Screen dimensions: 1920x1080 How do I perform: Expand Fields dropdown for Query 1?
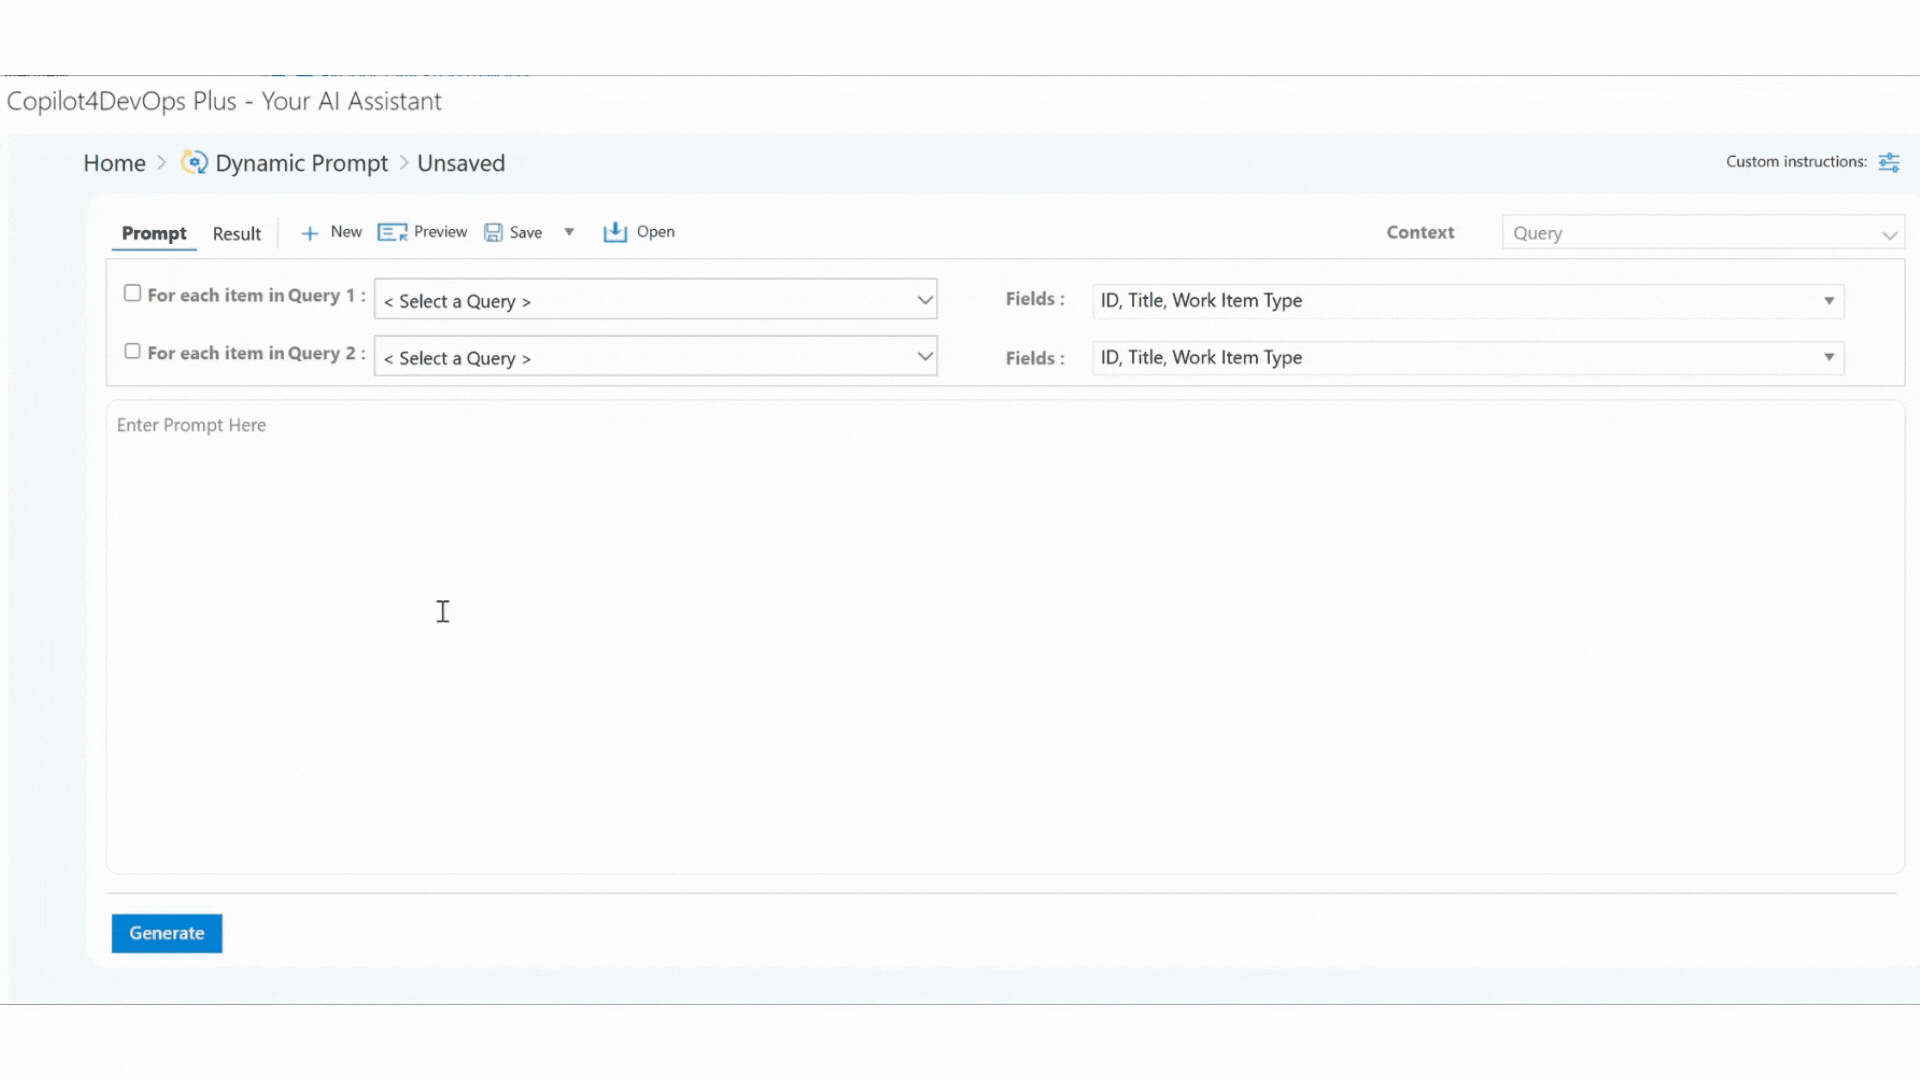[1828, 301]
